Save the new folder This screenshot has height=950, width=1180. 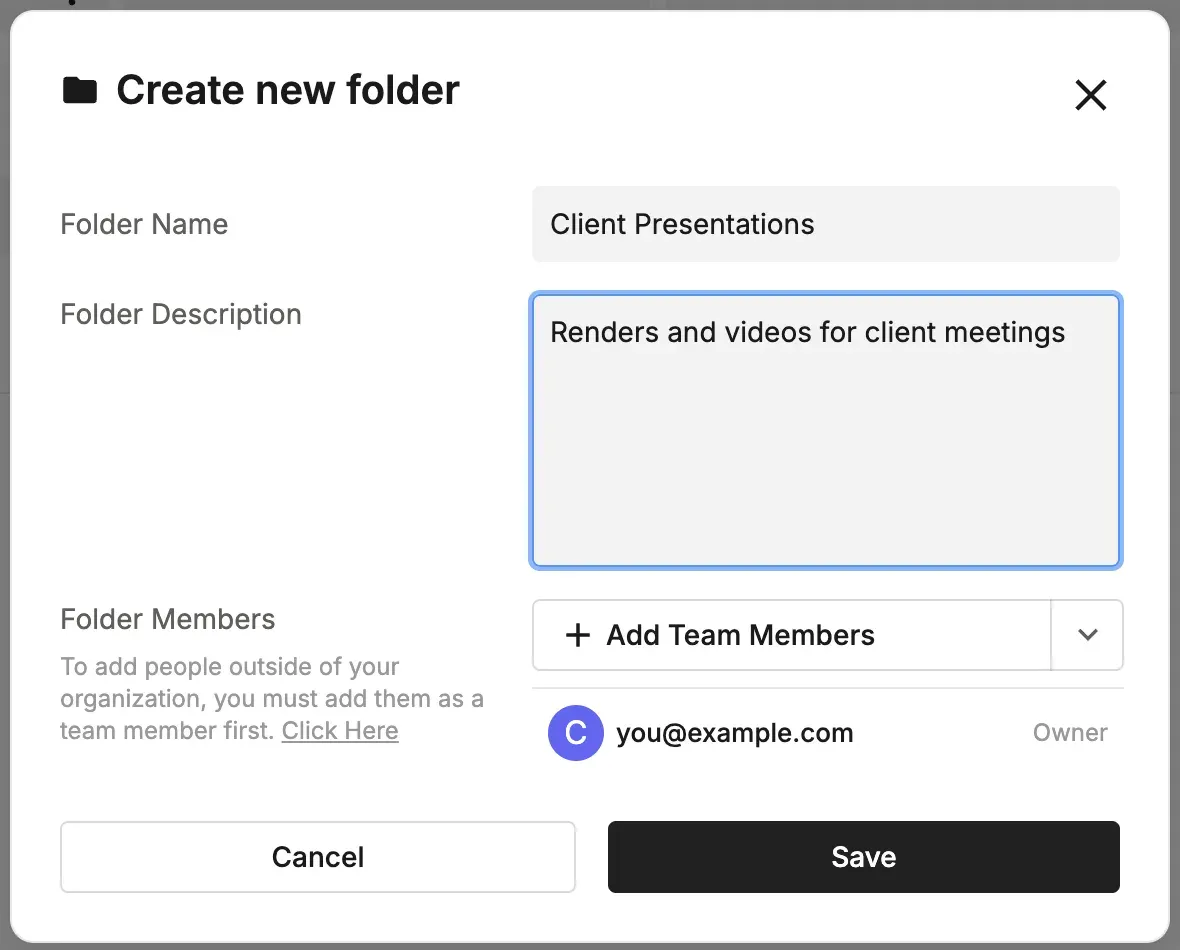(863, 857)
